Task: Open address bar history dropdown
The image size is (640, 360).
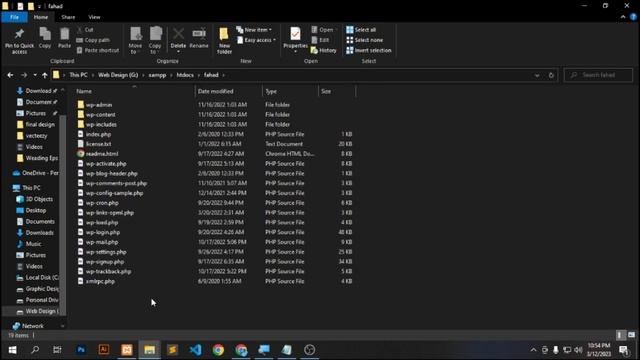Action: point(537,75)
